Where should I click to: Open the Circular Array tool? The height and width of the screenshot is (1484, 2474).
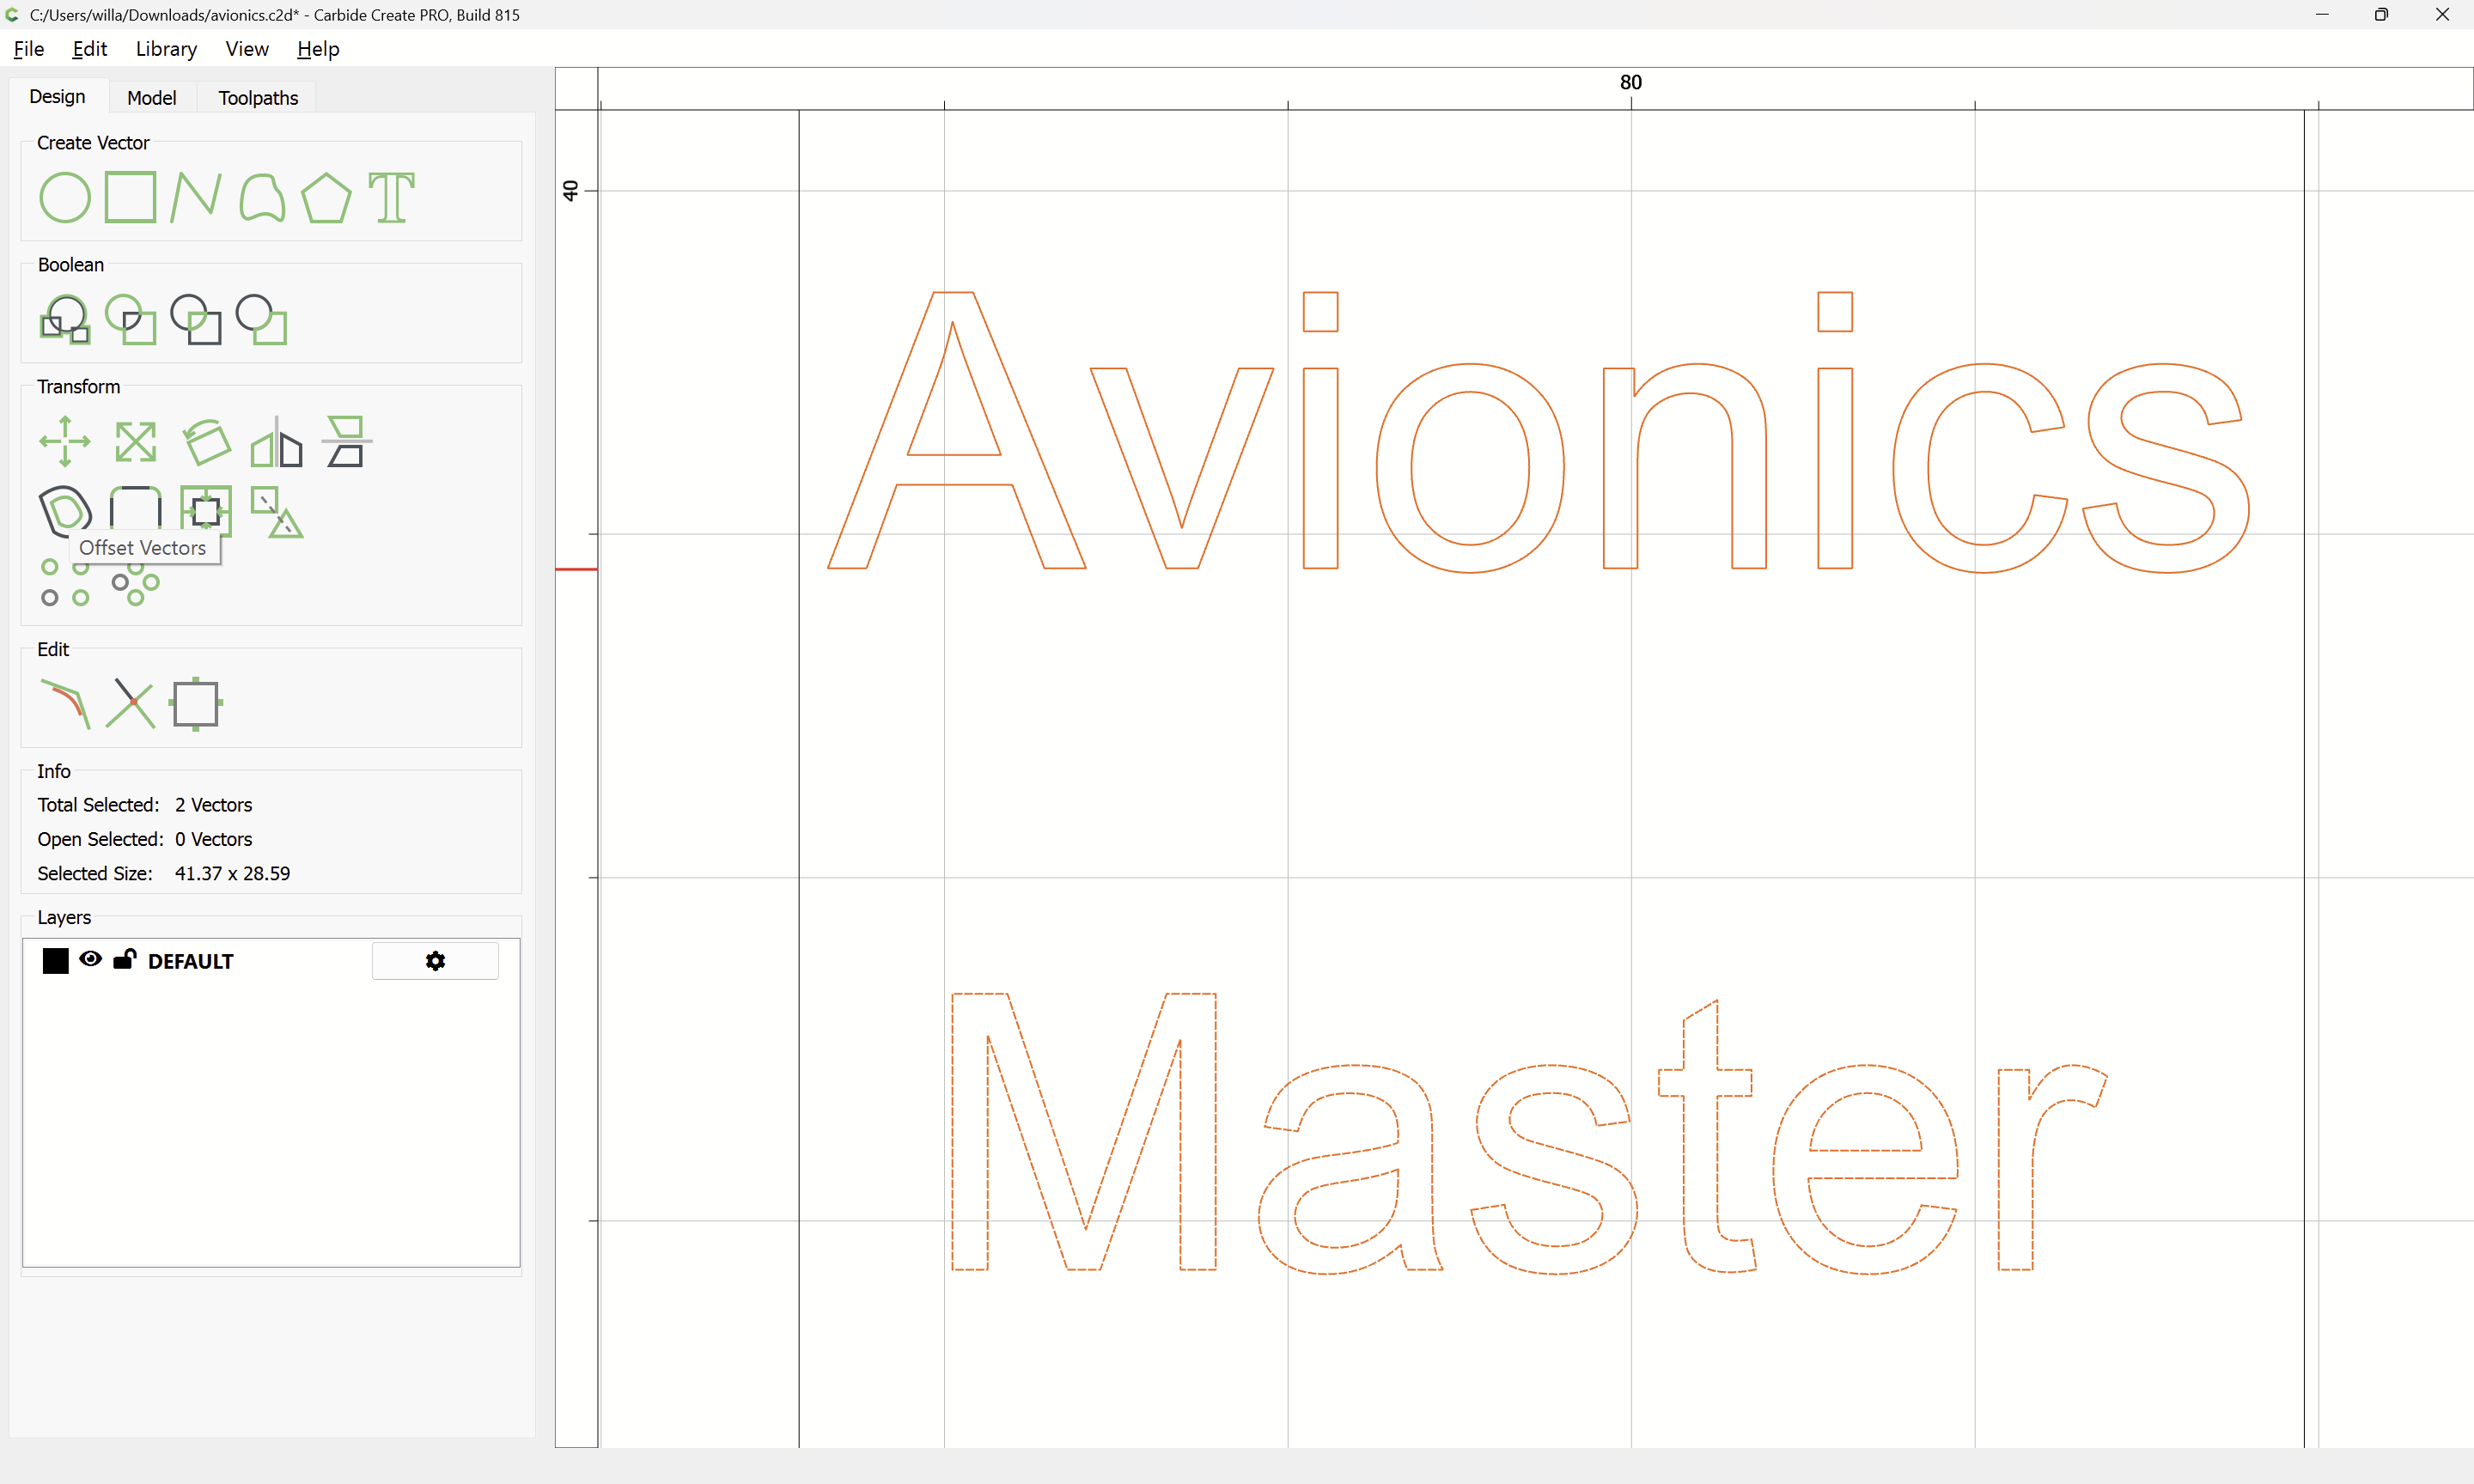(x=136, y=584)
